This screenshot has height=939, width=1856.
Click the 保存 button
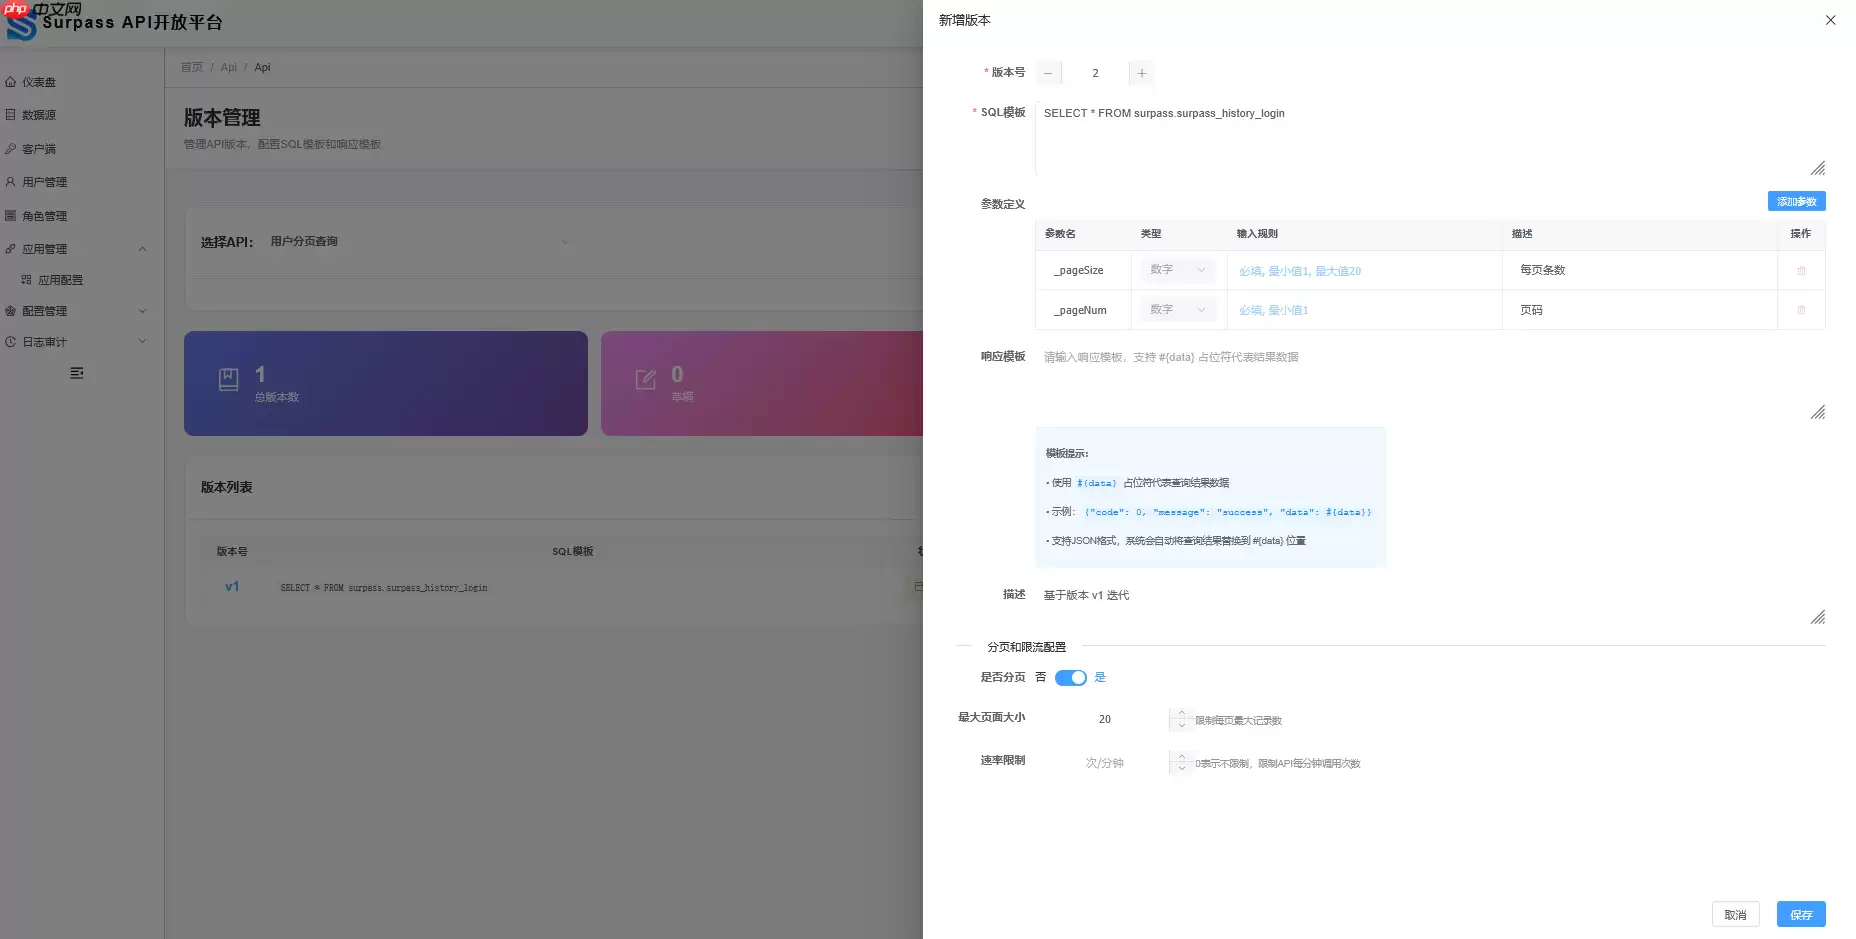[1801, 914]
